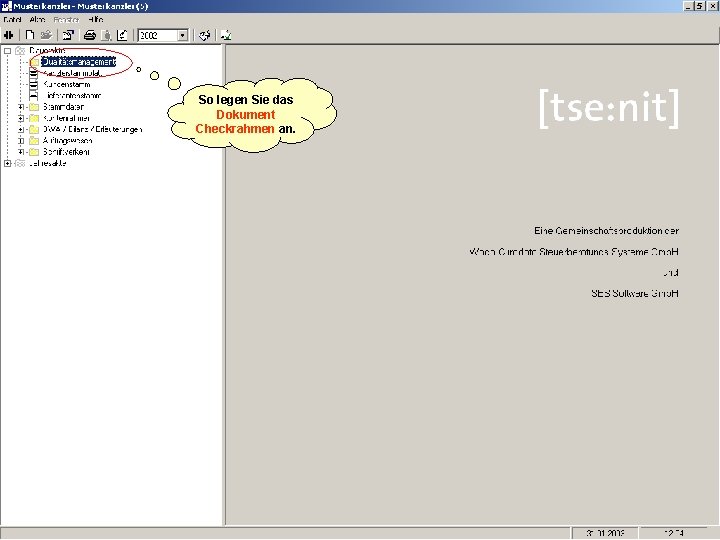Click the BWA / Bilanz / Erläuterungen folder icon
The width and height of the screenshot is (720, 540).
point(34,129)
